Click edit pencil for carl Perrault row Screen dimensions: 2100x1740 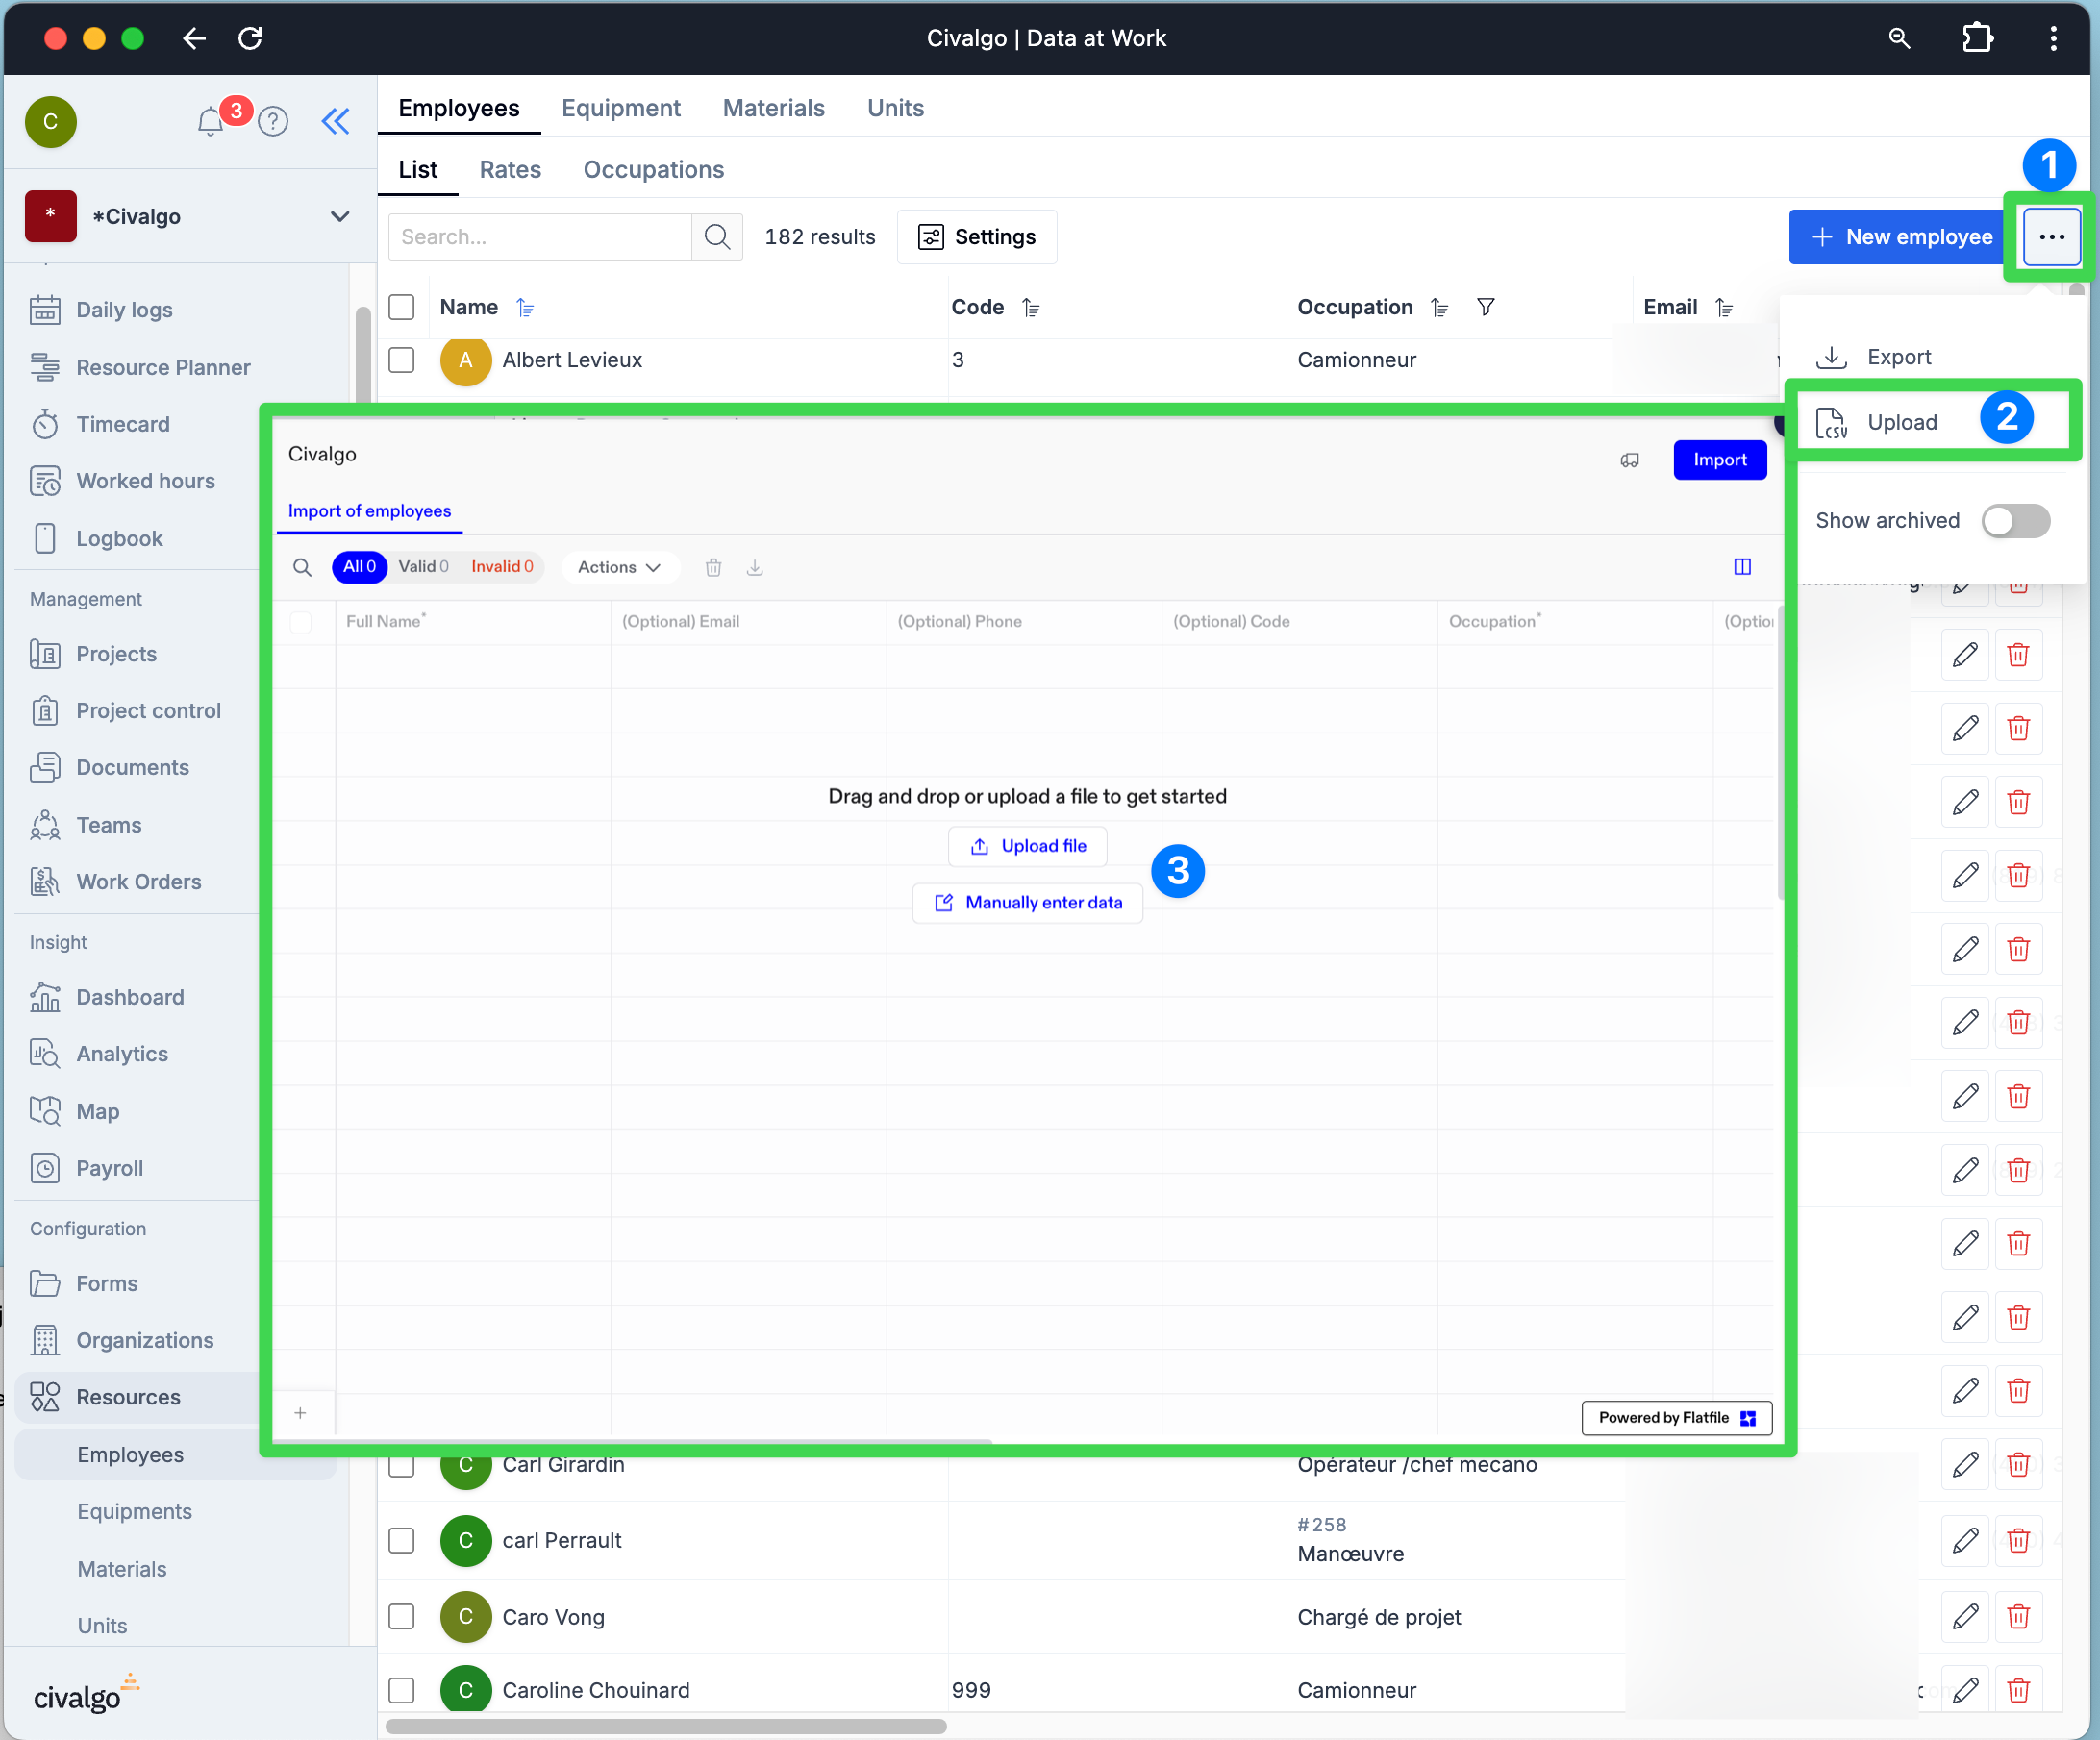point(1964,1540)
